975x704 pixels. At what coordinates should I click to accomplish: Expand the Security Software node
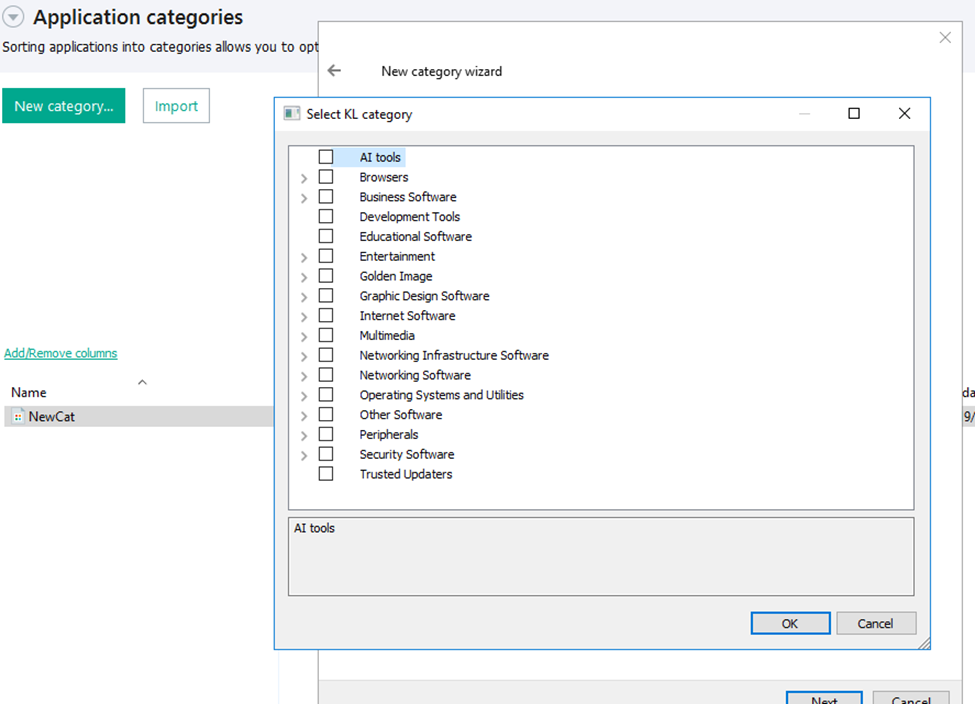pyautogui.click(x=304, y=456)
